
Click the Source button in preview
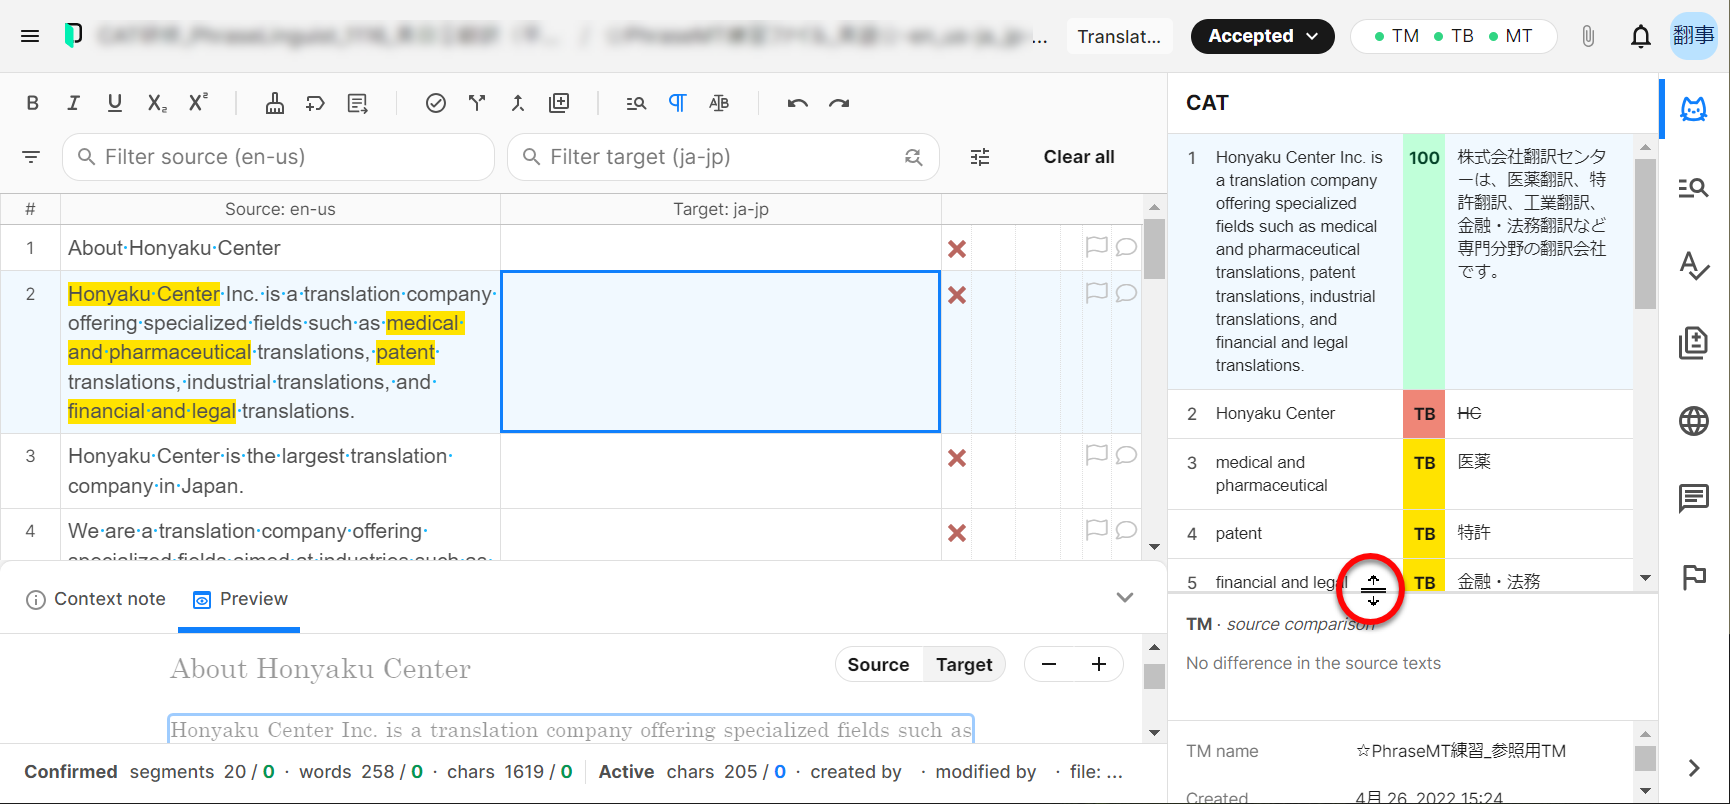(878, 665)
